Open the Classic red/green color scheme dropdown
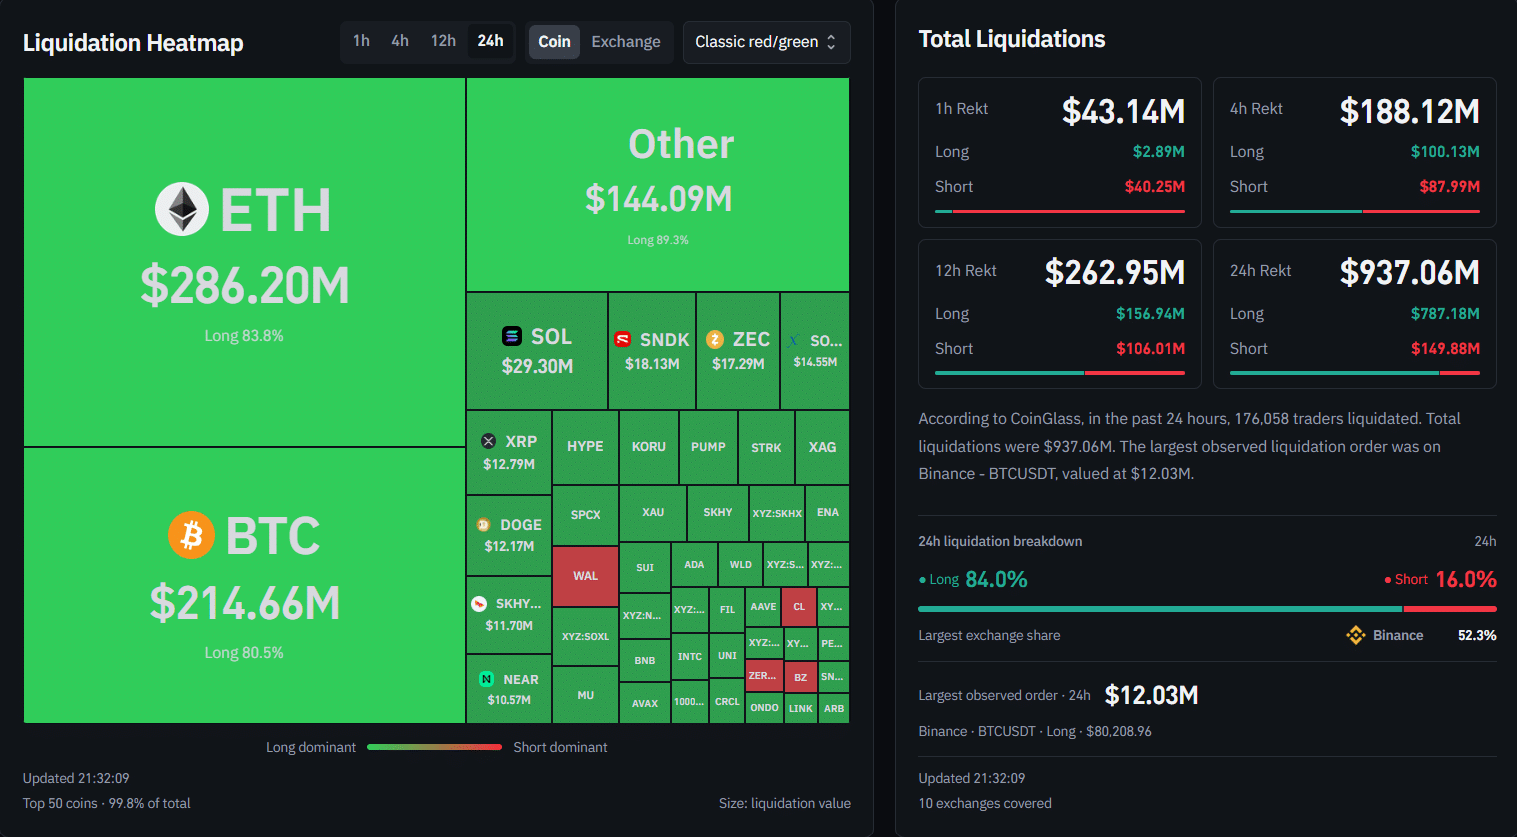1517x837 pixels. point(767,42)
